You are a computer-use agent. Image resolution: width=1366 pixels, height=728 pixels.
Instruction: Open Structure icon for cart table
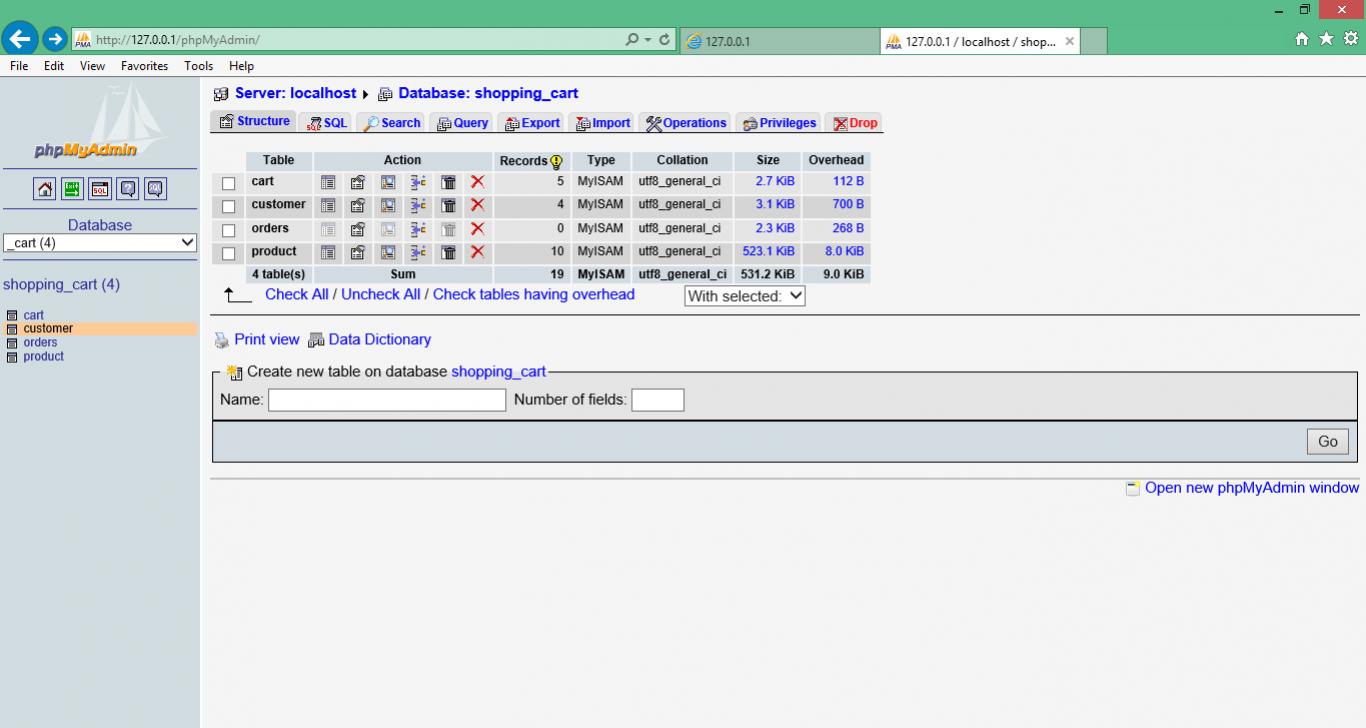tap(358, 182)
